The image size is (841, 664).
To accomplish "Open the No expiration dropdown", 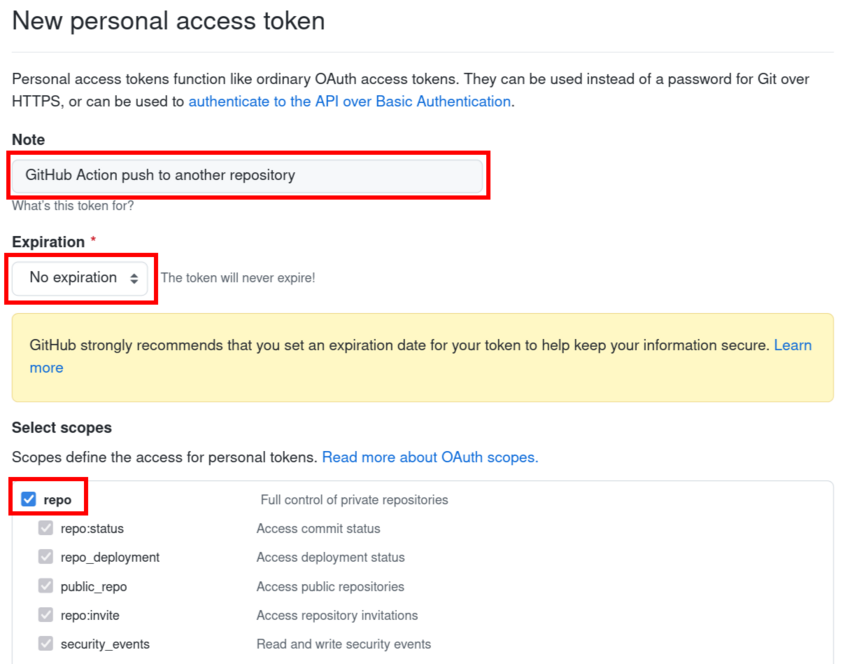I will [x=80, y=278].
